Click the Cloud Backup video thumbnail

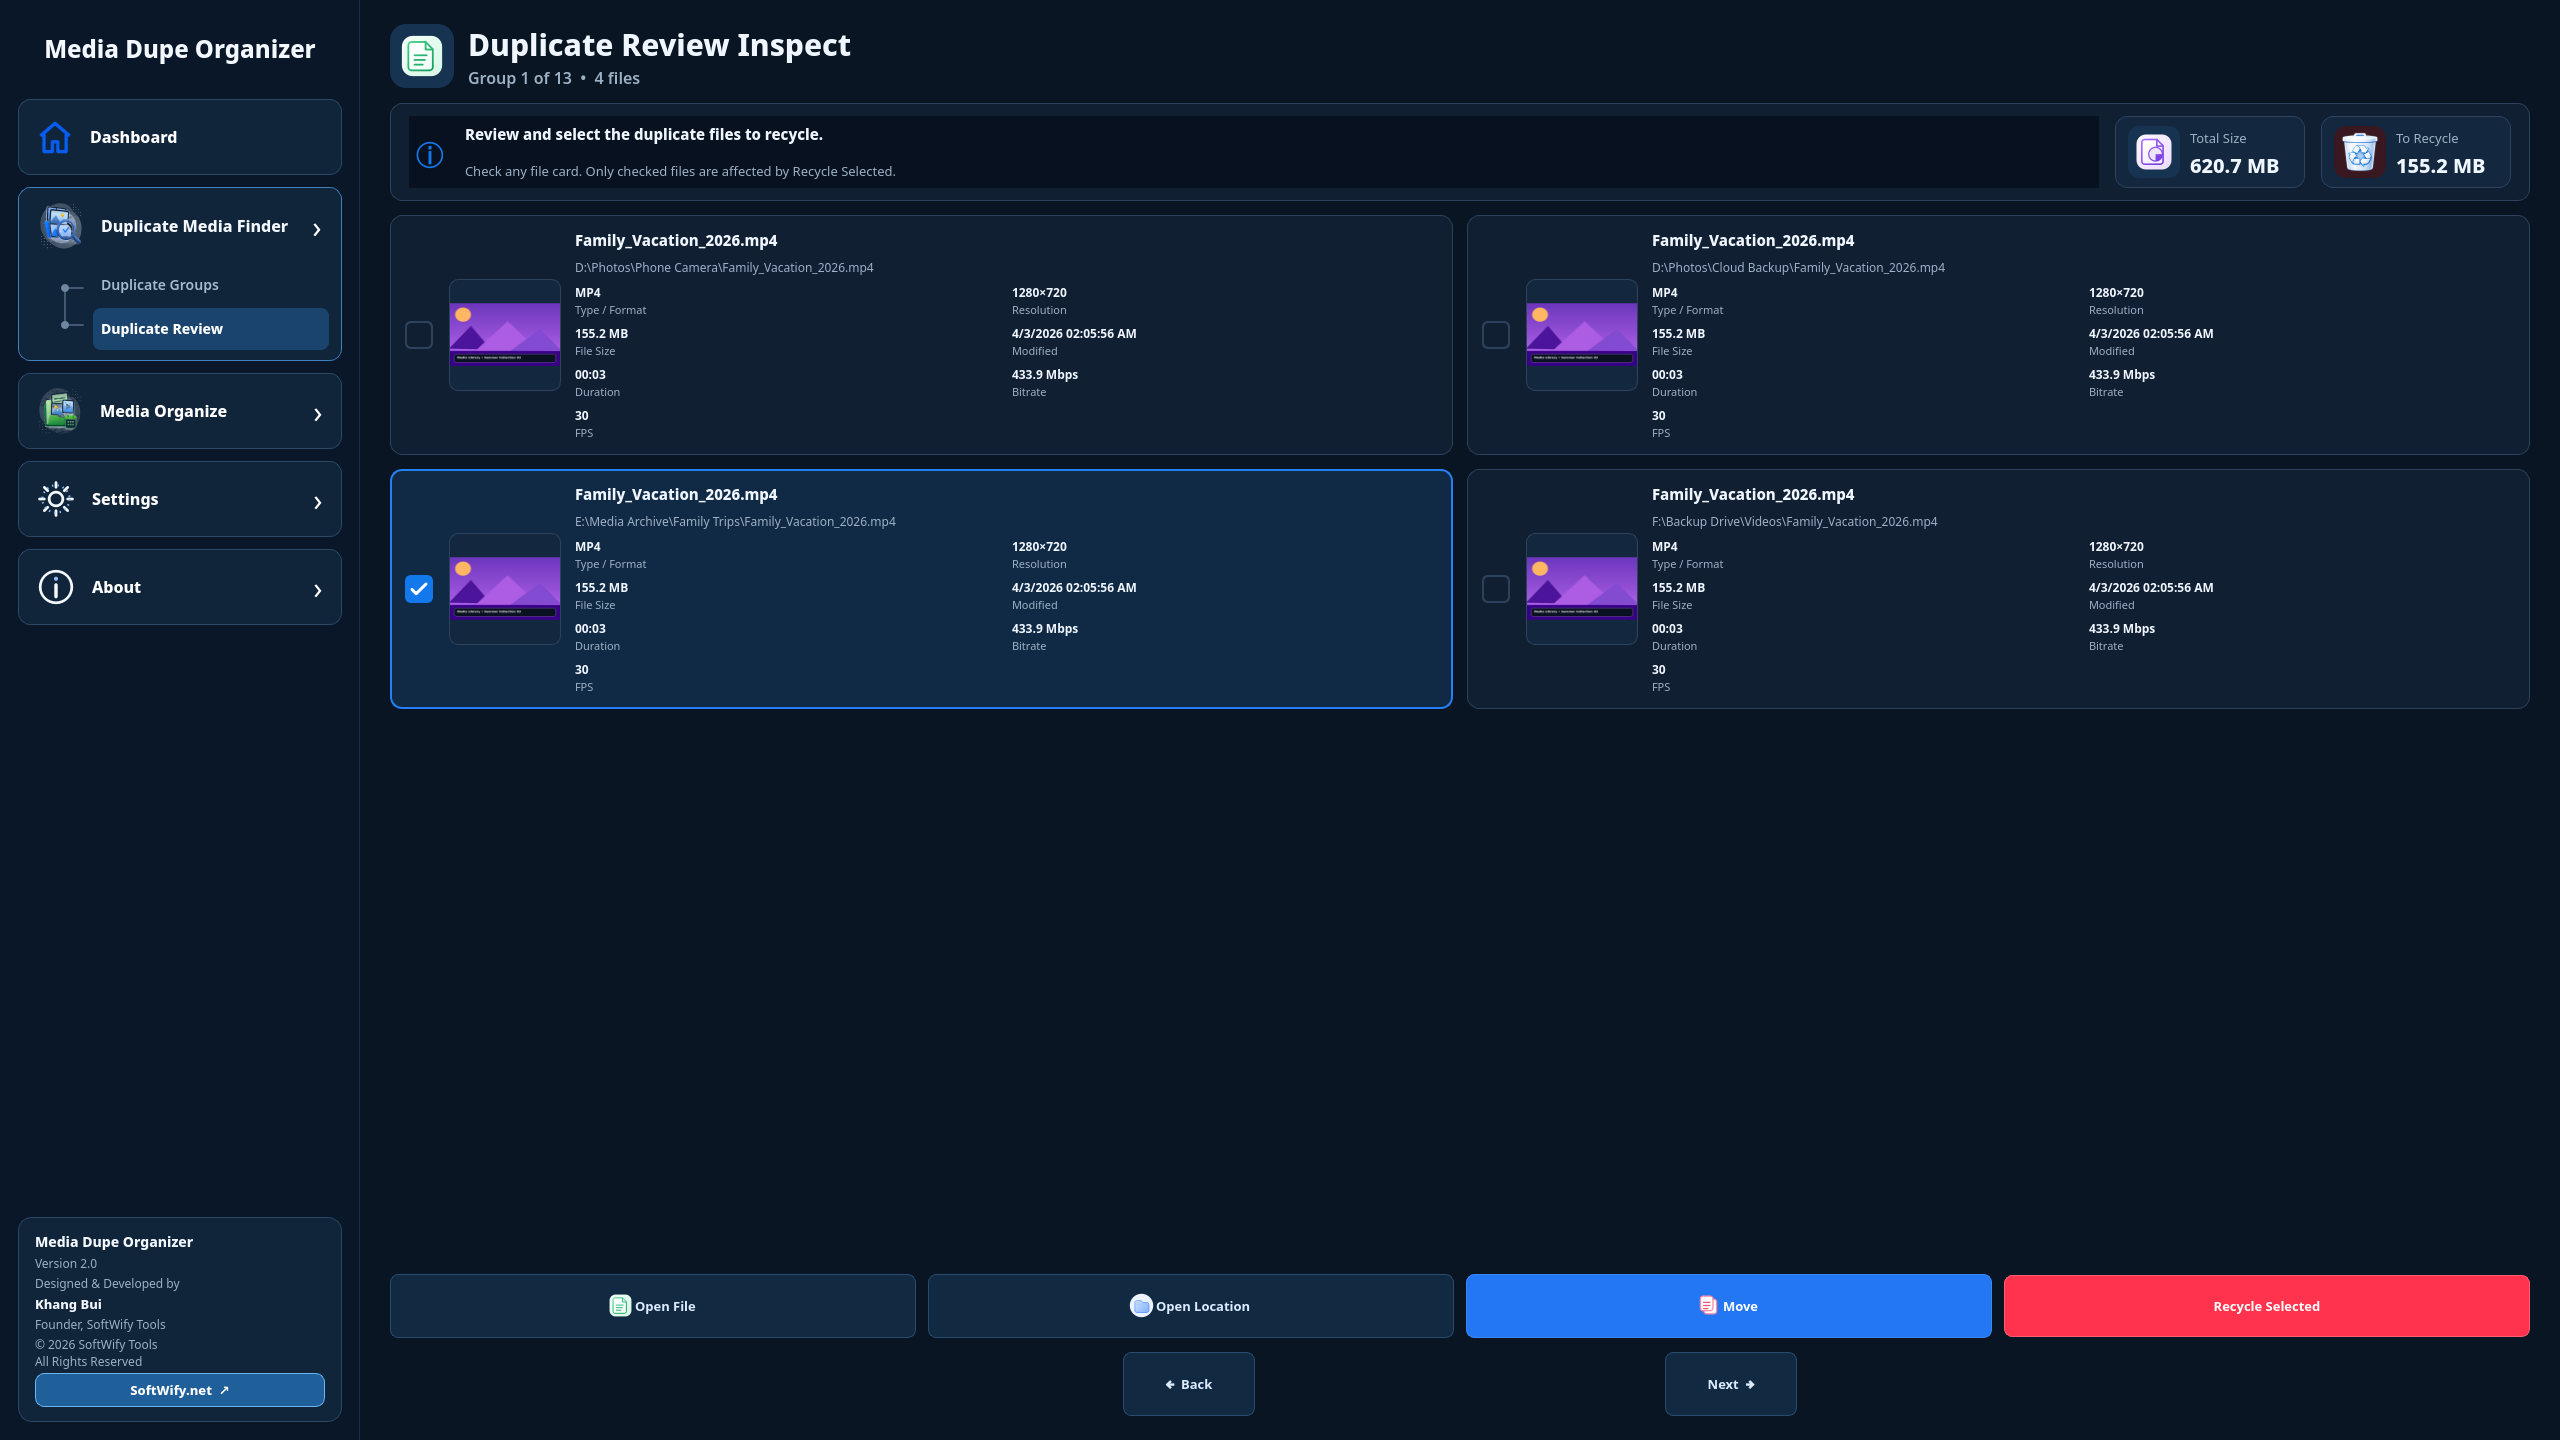tap(1582, 335)
